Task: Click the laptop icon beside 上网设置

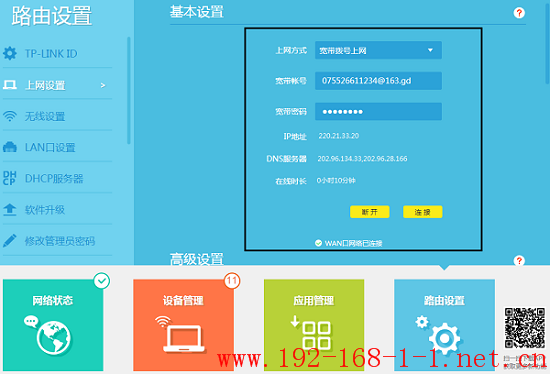Action: pyautogui.click(x=9, y=85)
